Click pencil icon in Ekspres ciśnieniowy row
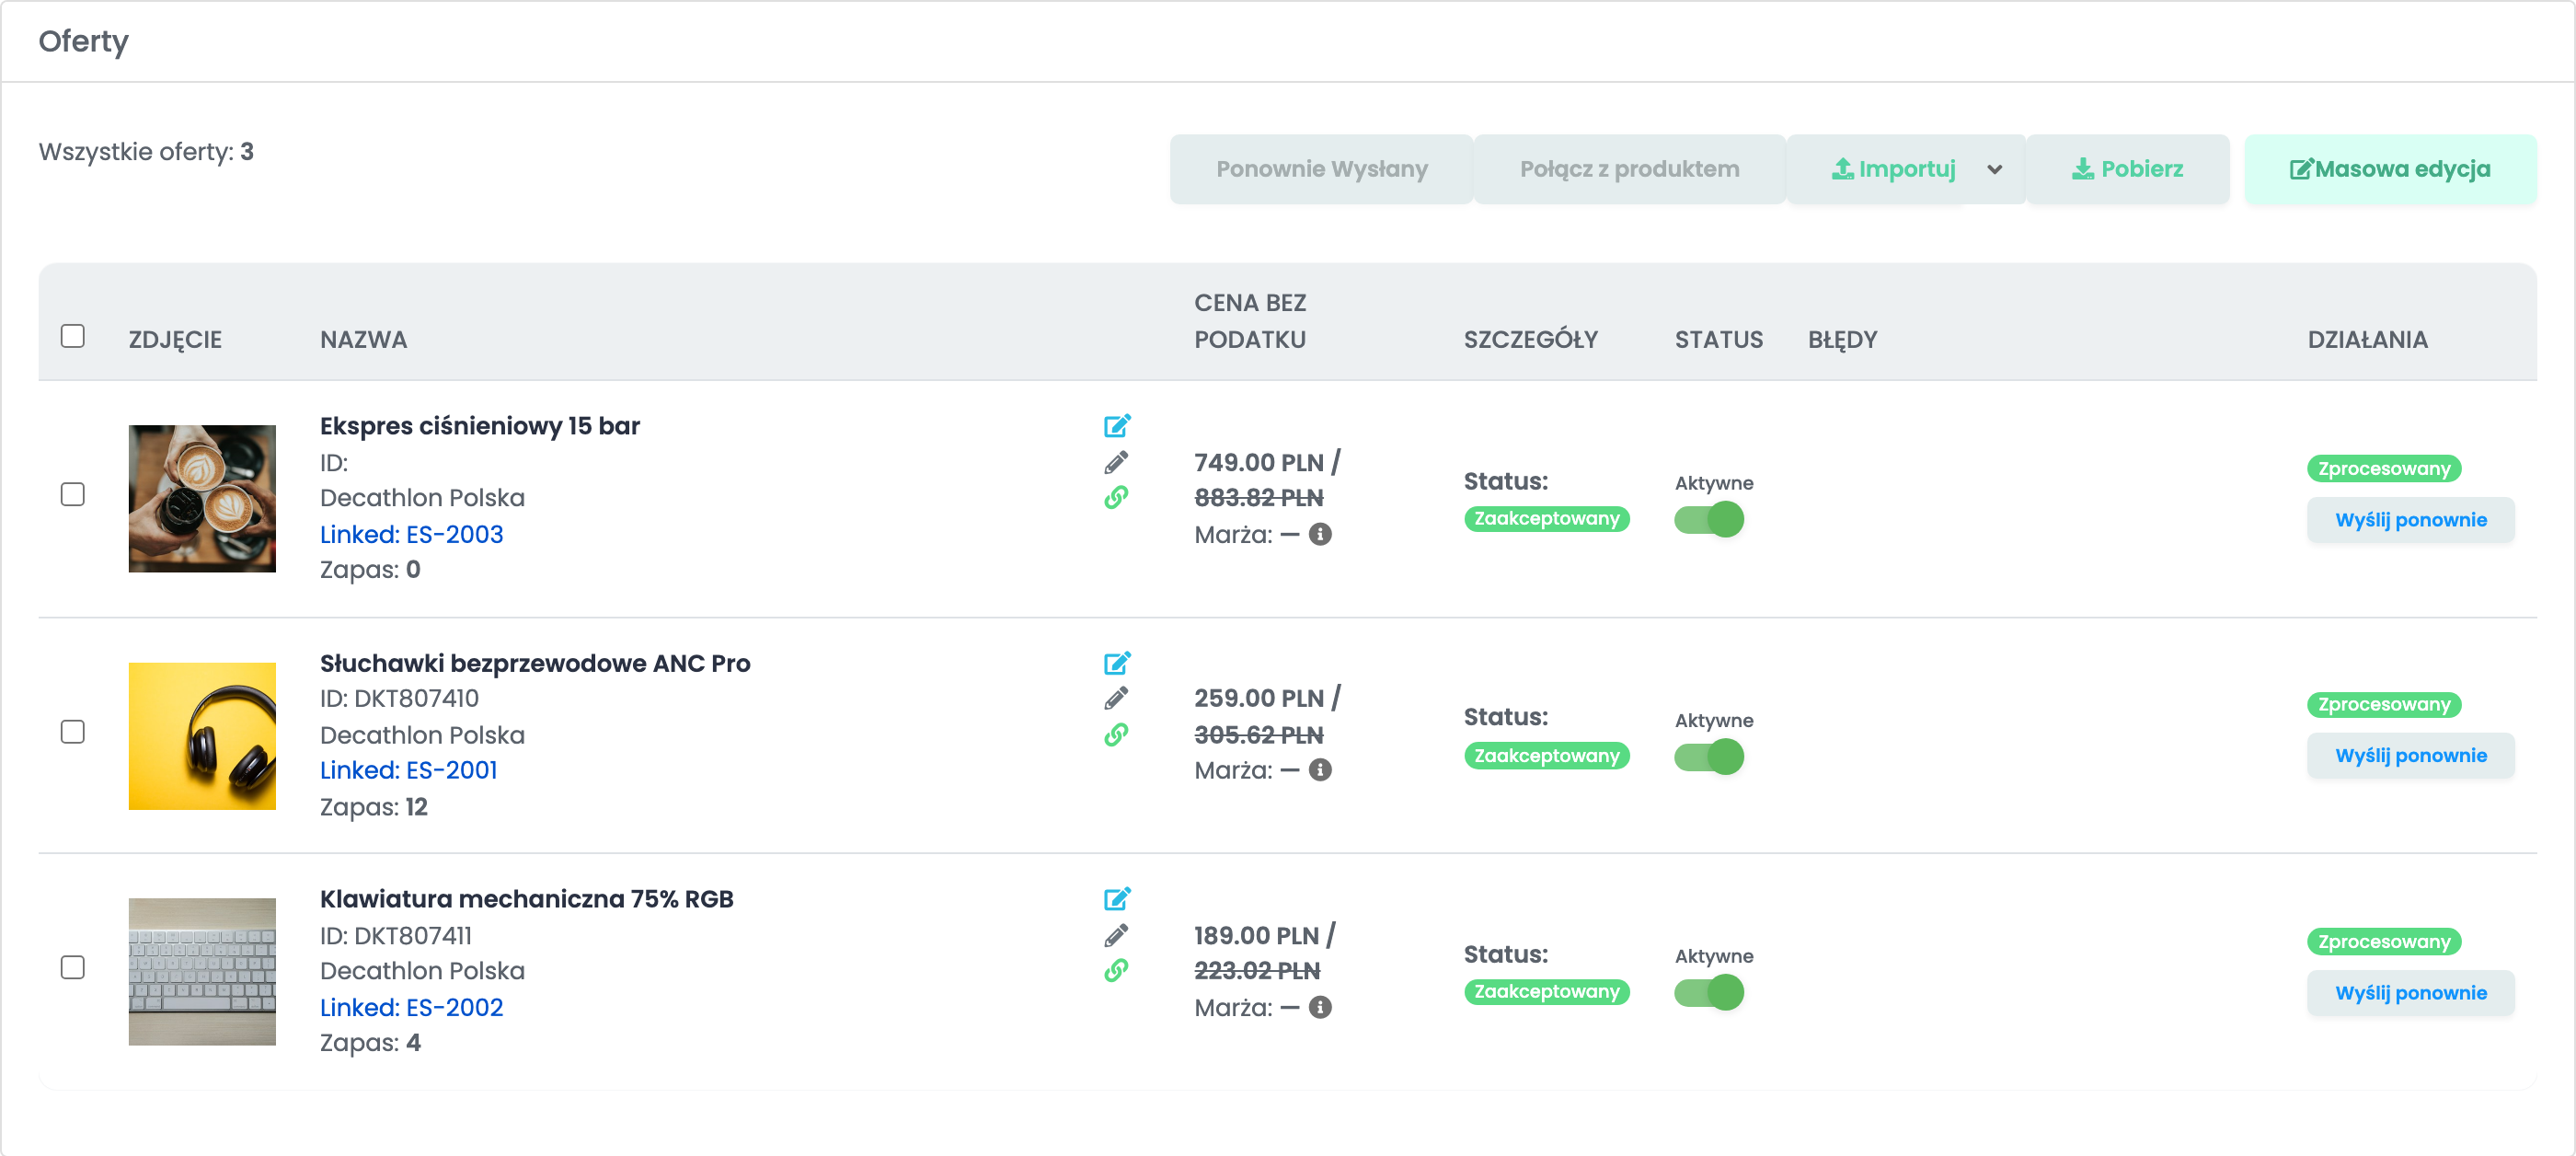Viewport: 2576px width, 1156px height. (x=1116, y=462)
